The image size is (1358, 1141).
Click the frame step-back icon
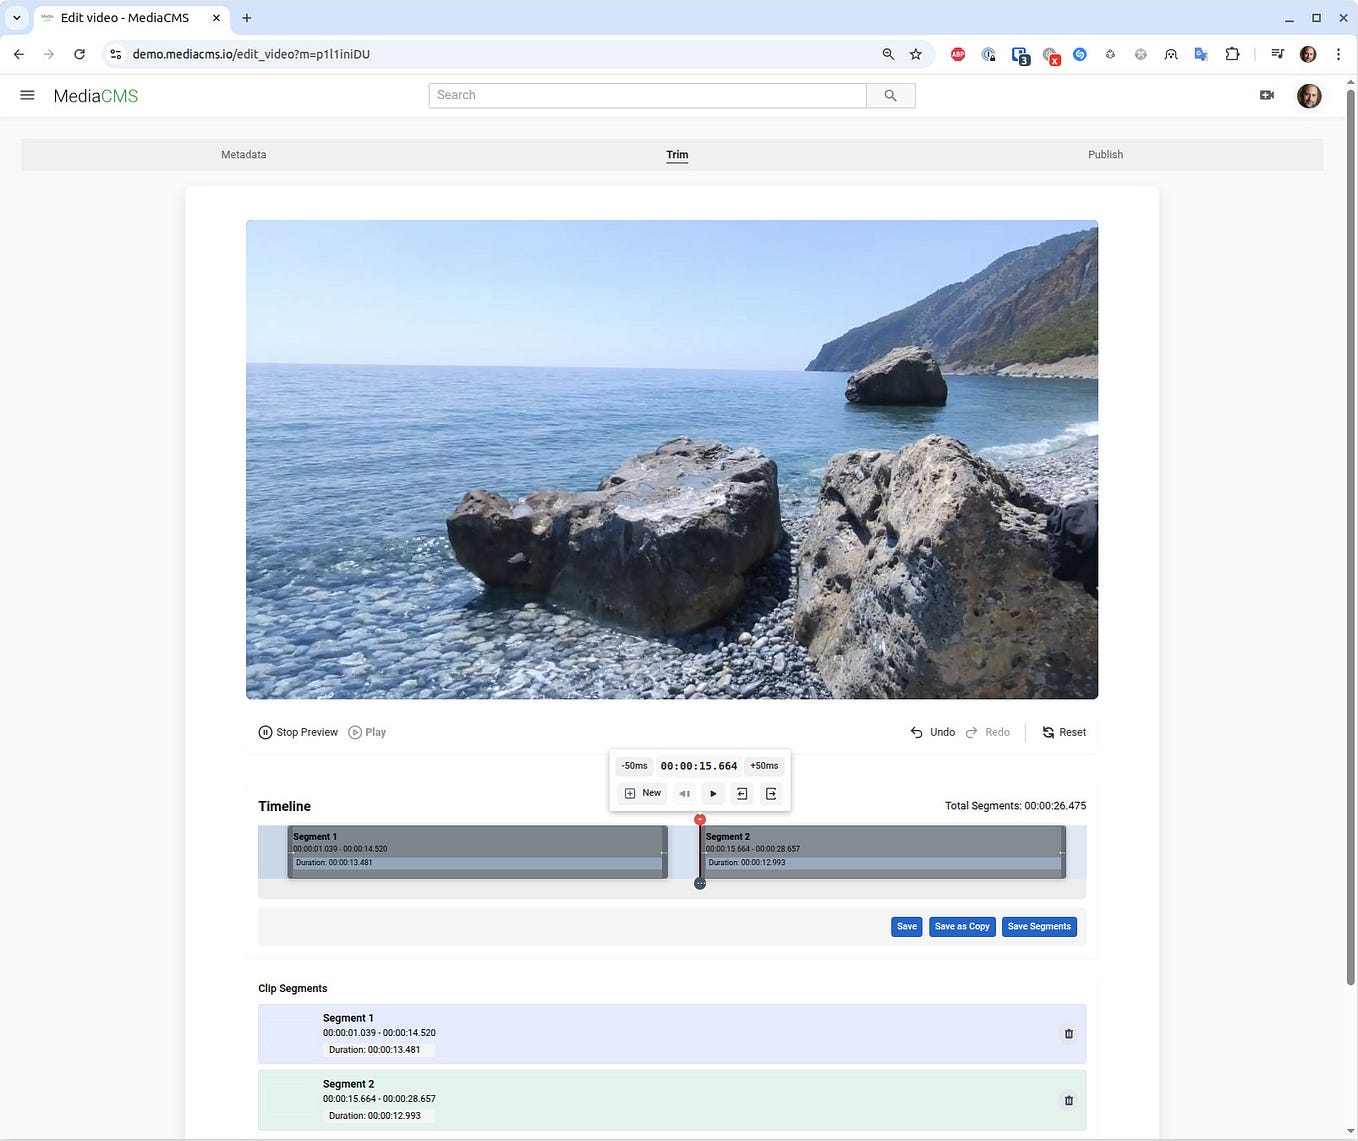pyautogui.click(x=684, y=793)
